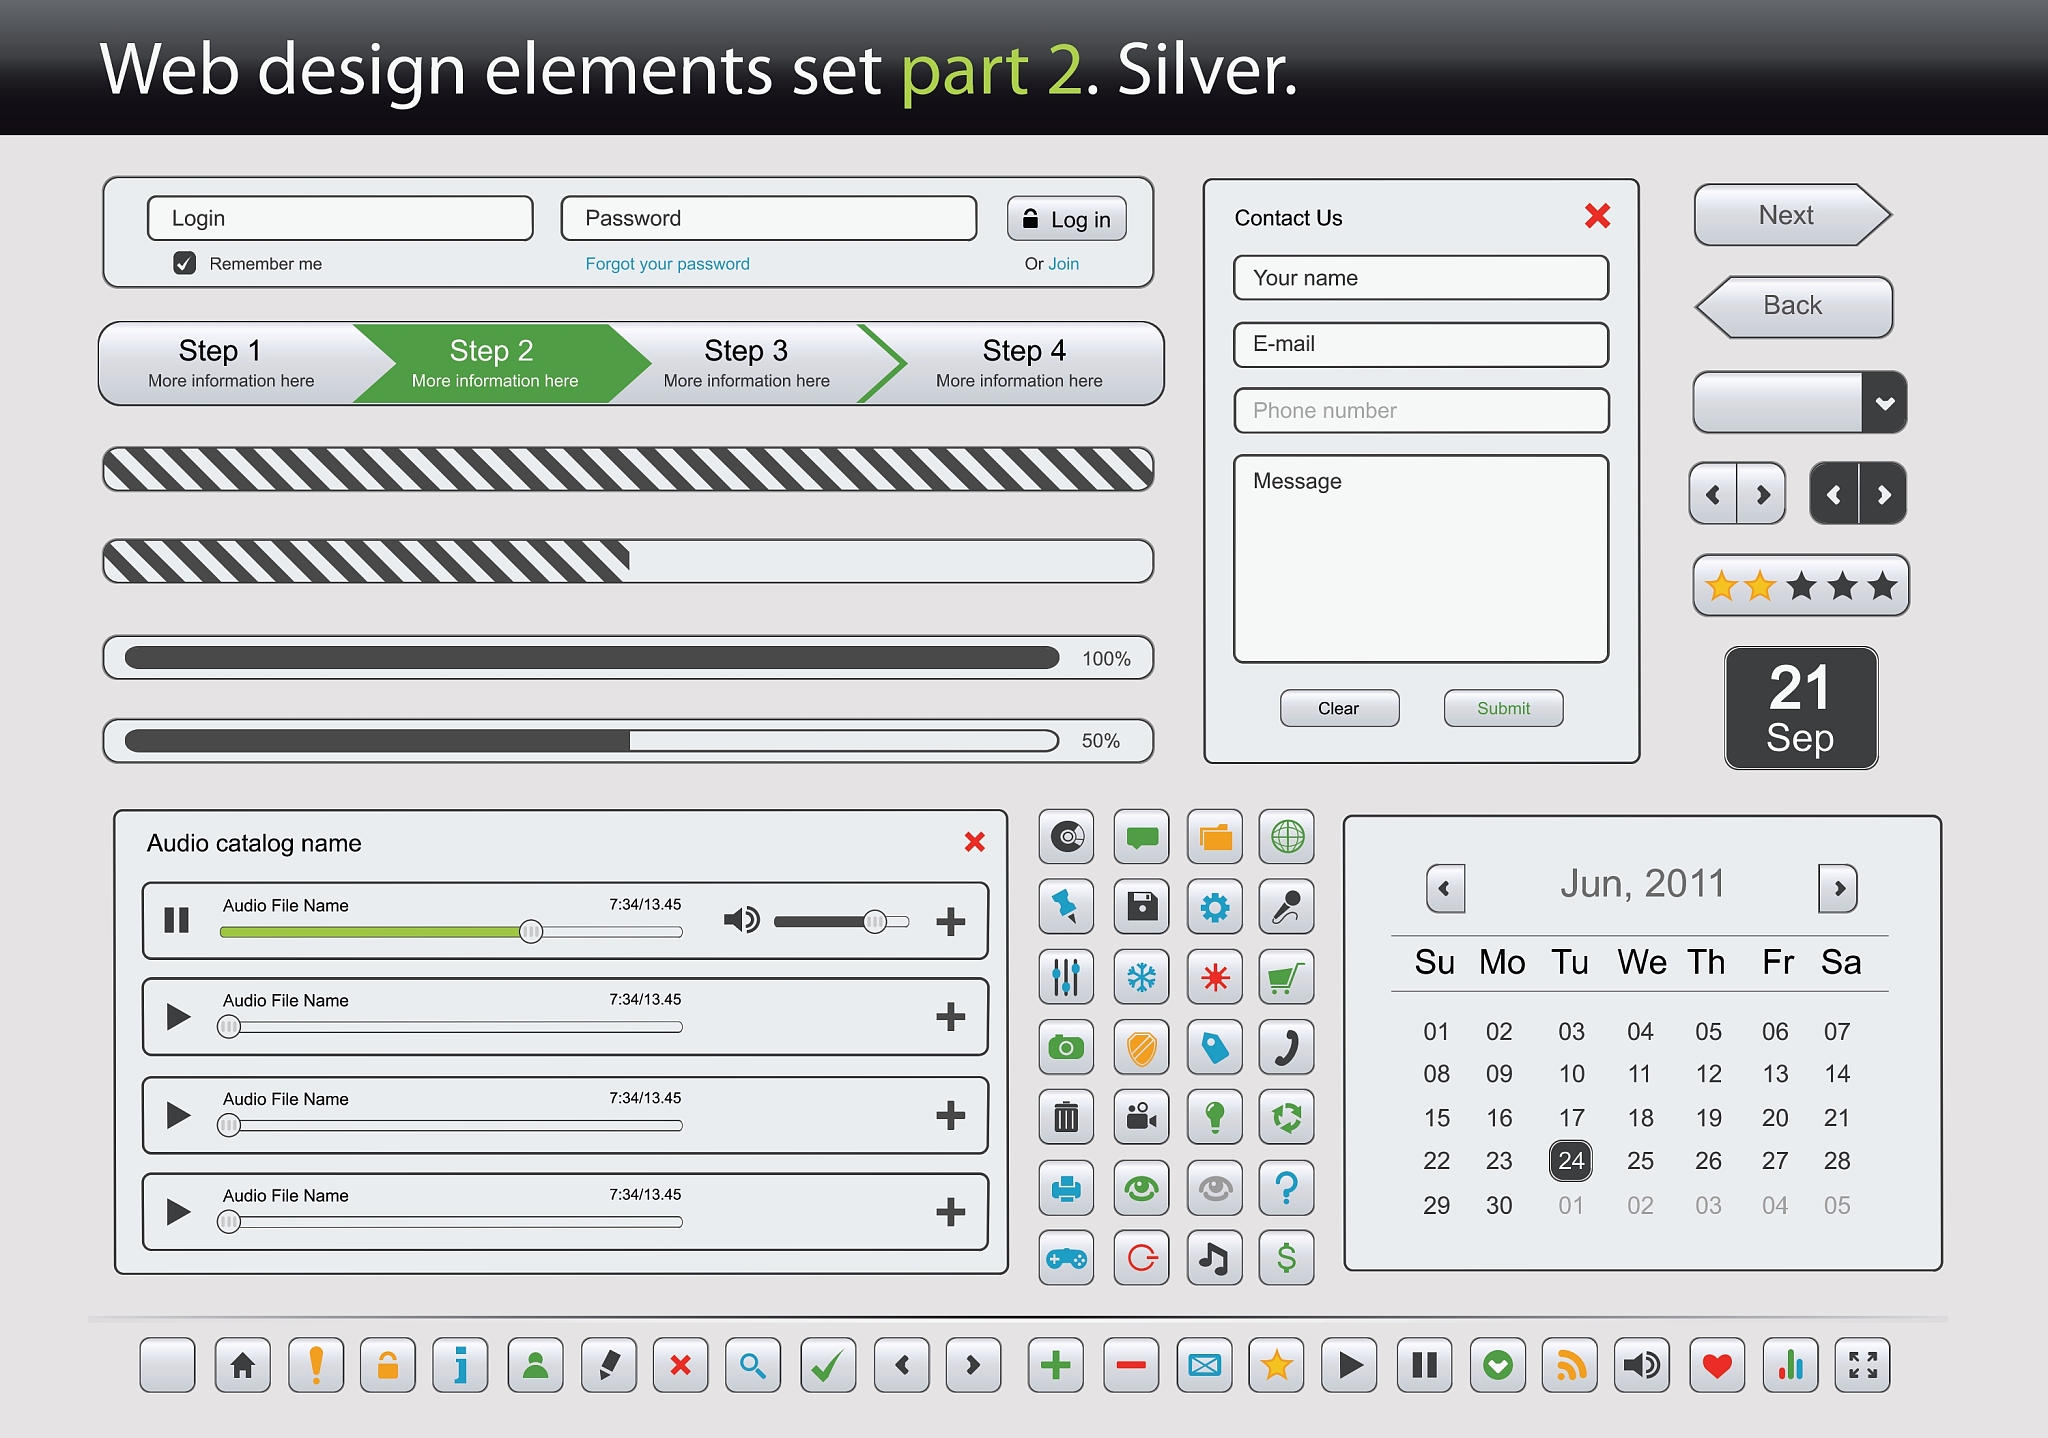
Task: Uncheck the Remember me checkbox
Action: click(185, 263)
